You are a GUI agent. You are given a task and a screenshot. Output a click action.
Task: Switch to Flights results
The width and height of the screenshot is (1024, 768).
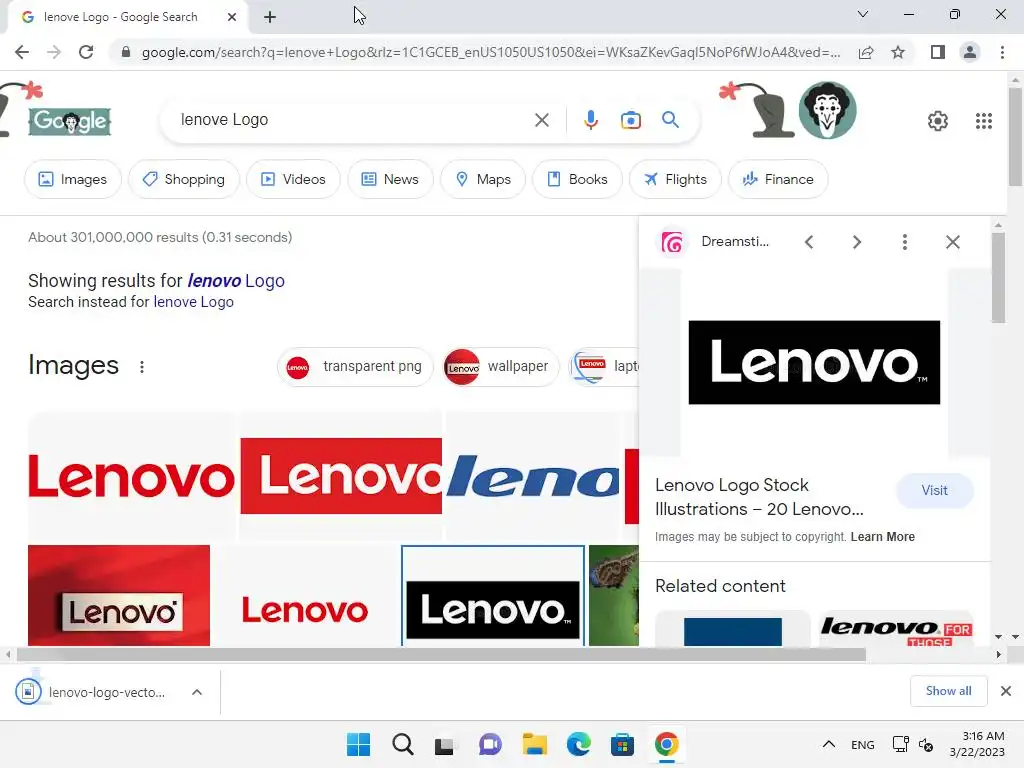(675, 179)
